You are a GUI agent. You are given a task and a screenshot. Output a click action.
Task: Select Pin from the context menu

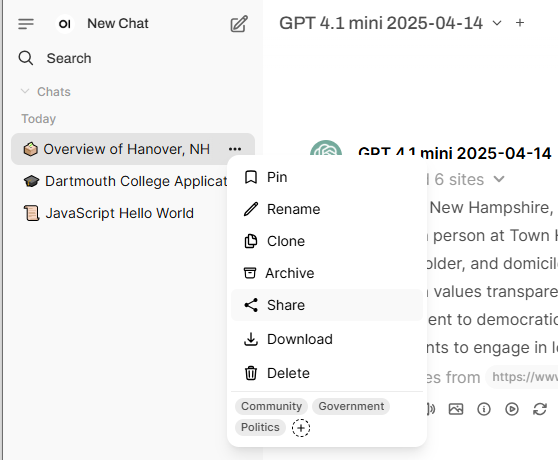tap(327, 177)
